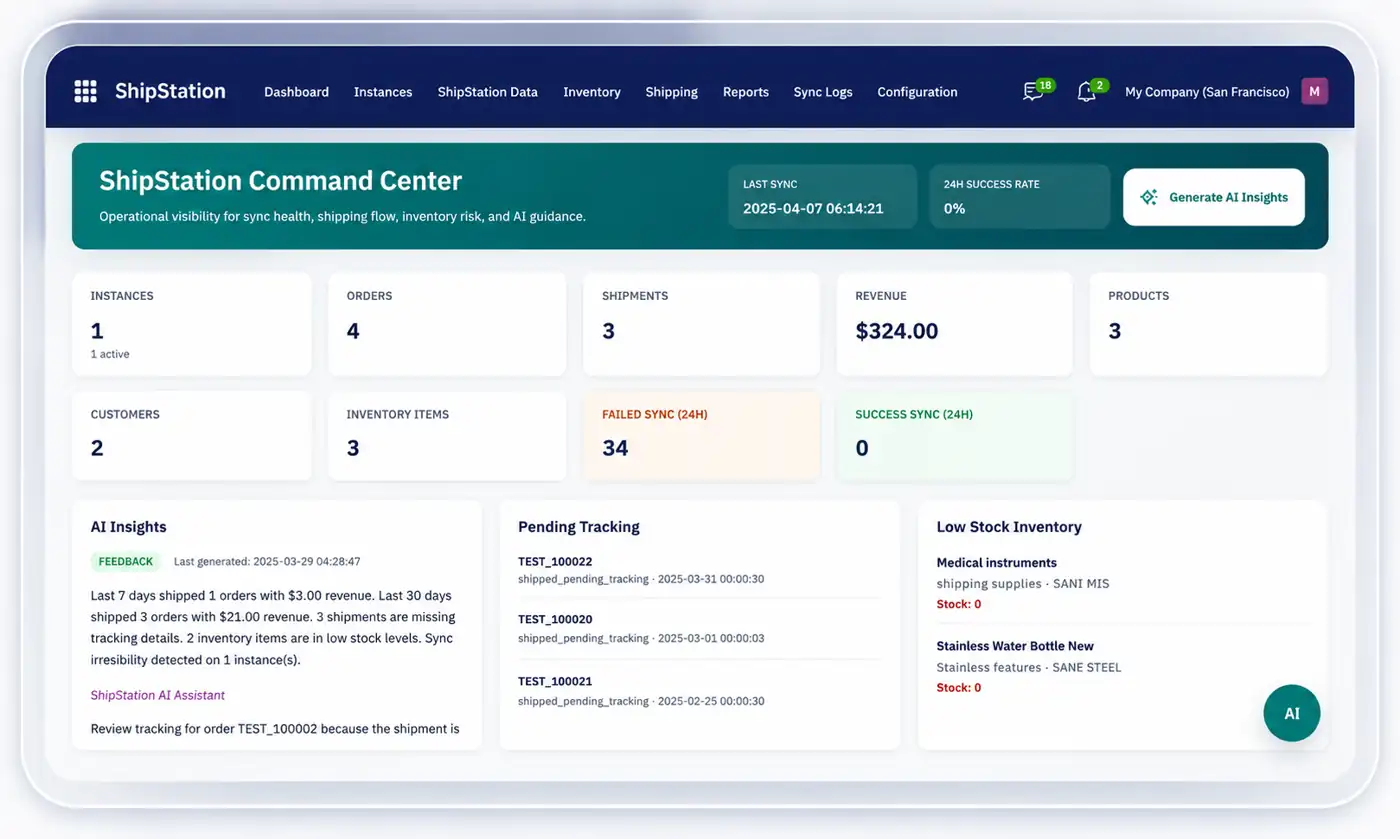1400x839 pixels.
Task: Click the '1 active' instances label
Action: pyautogui.click(x=110, y=354)
